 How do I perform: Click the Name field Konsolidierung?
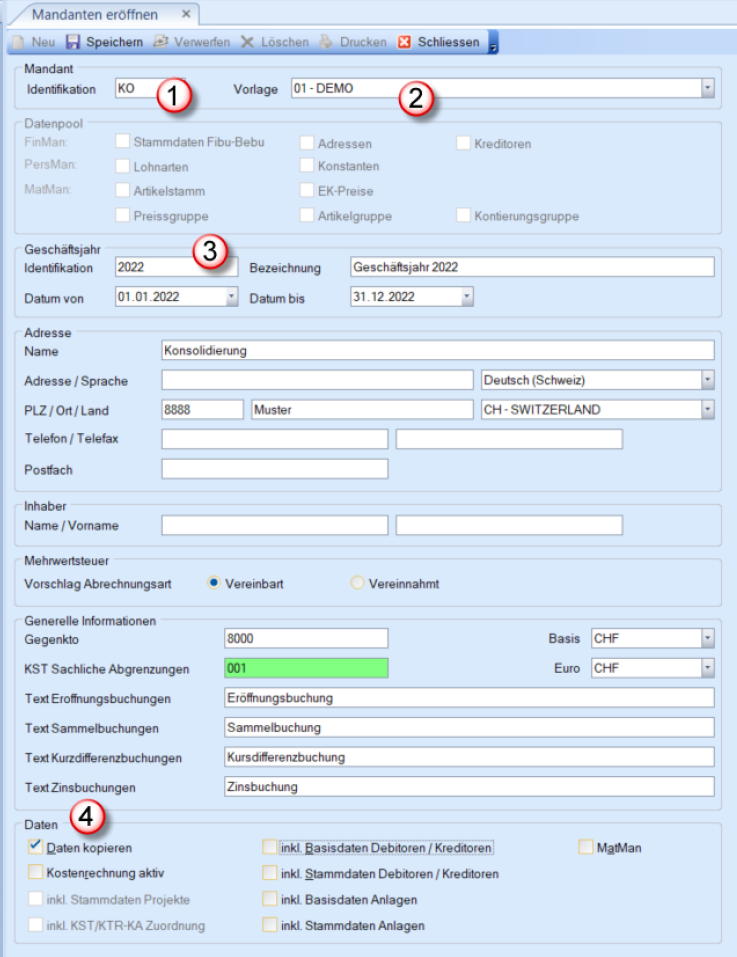[437, 351]
